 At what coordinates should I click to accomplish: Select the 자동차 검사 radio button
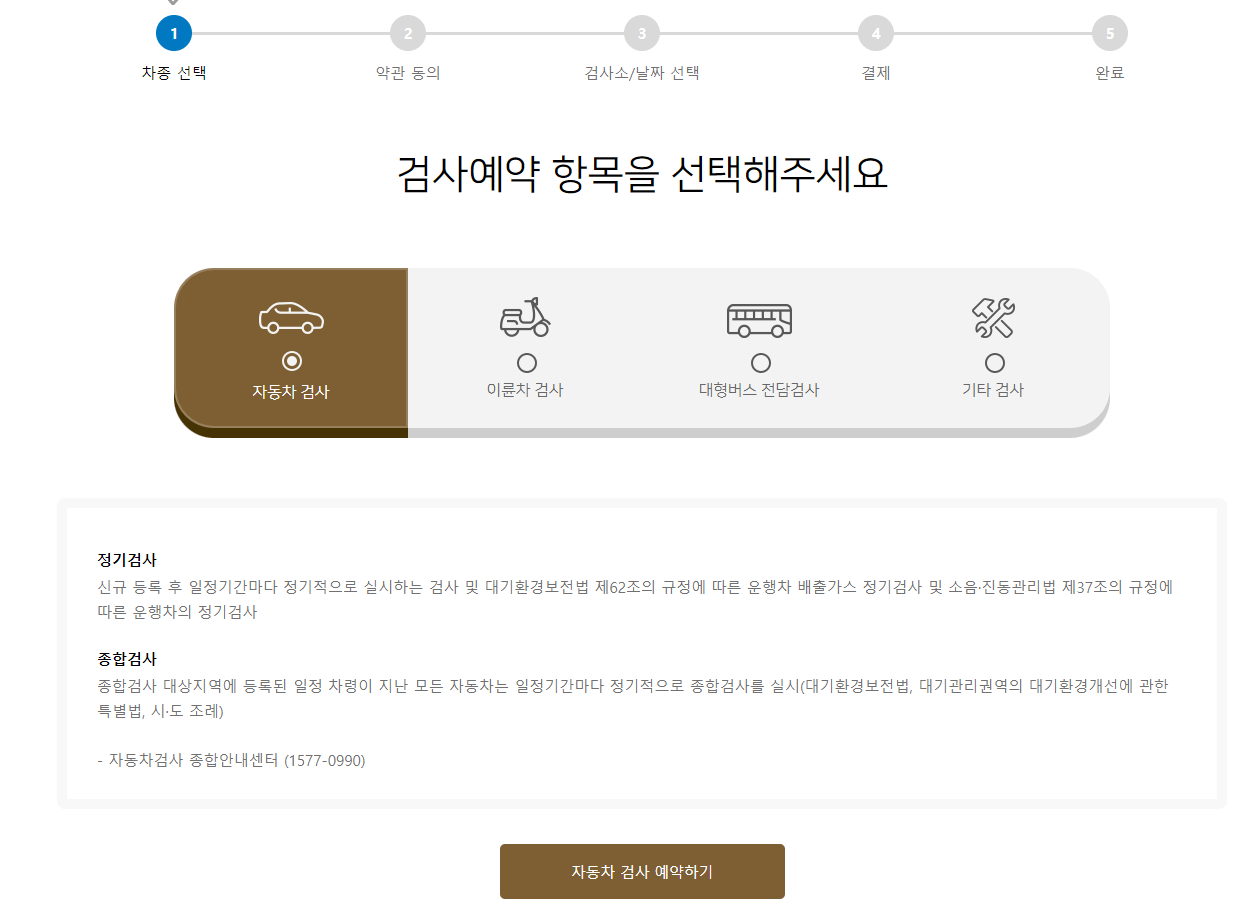coord(291,361)
